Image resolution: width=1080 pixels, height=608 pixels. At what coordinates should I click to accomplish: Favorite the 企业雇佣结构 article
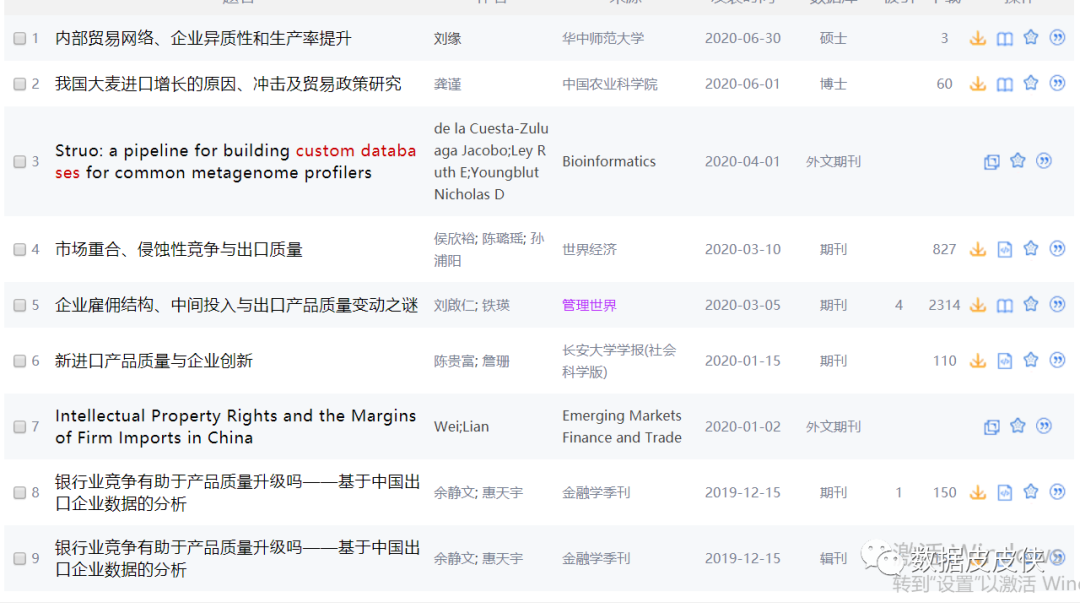tap(1031, 304)
